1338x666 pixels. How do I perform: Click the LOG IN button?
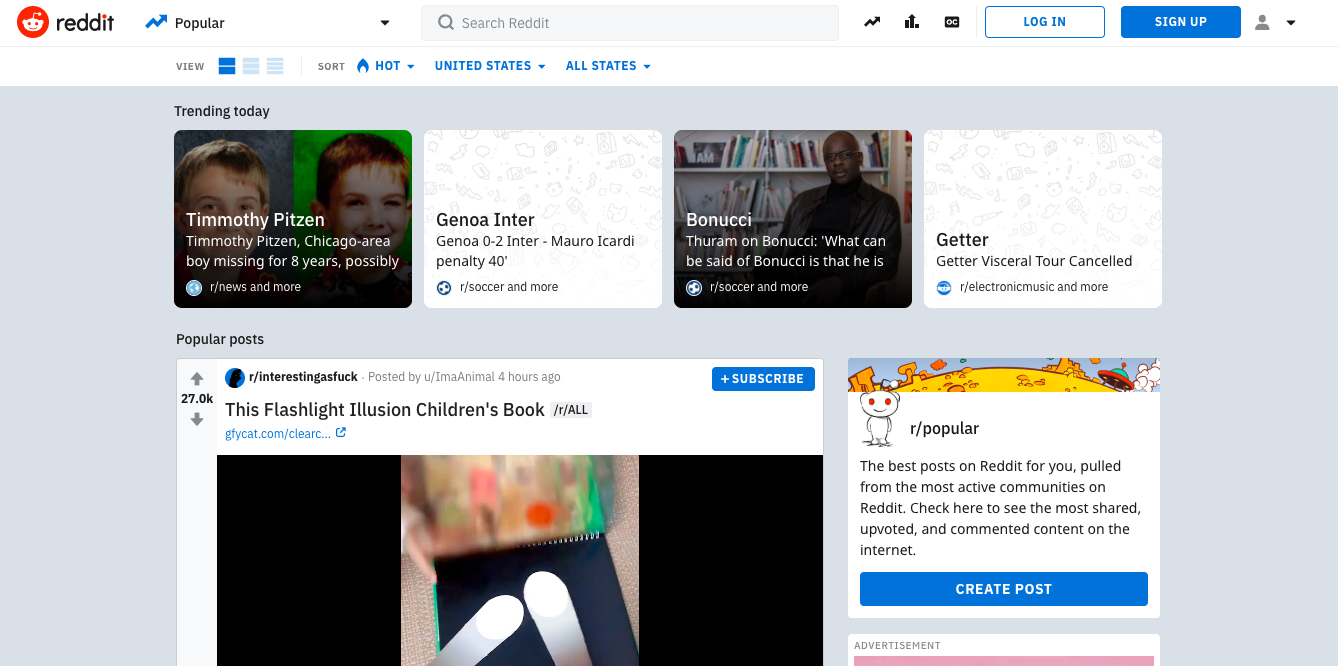click(1045, 22)
